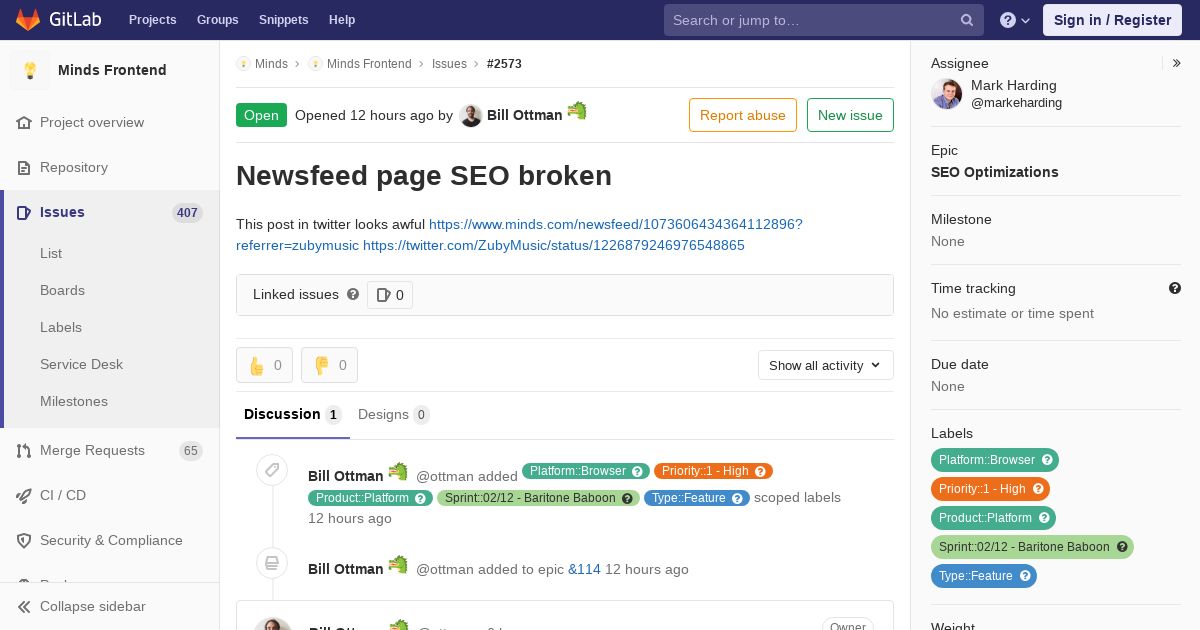Open the Projects menu in navbar

[152, 19]
